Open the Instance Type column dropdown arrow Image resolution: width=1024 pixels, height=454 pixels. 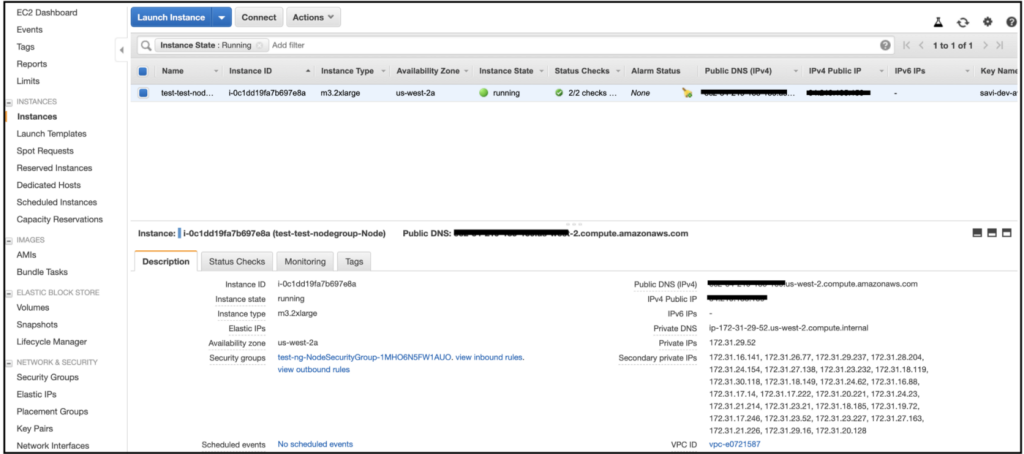click(x=383, y=71)
